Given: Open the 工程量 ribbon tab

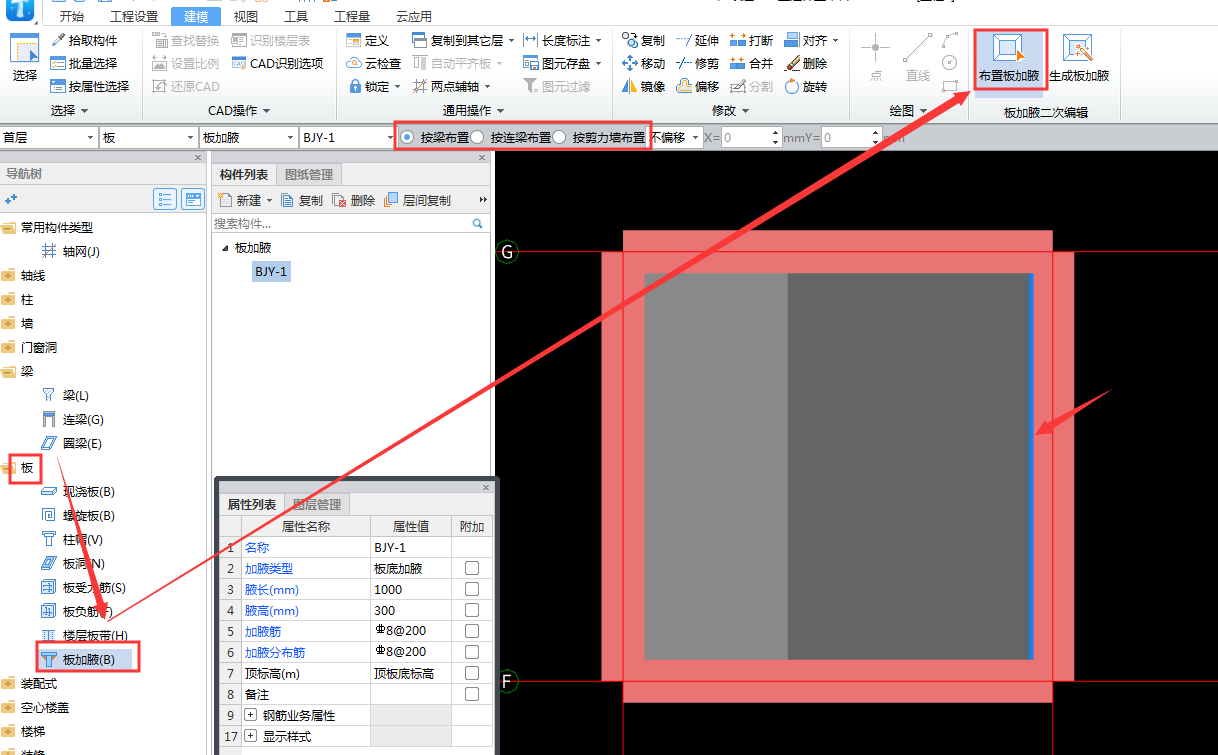Looking at the screenshot, I should point(352,16).
